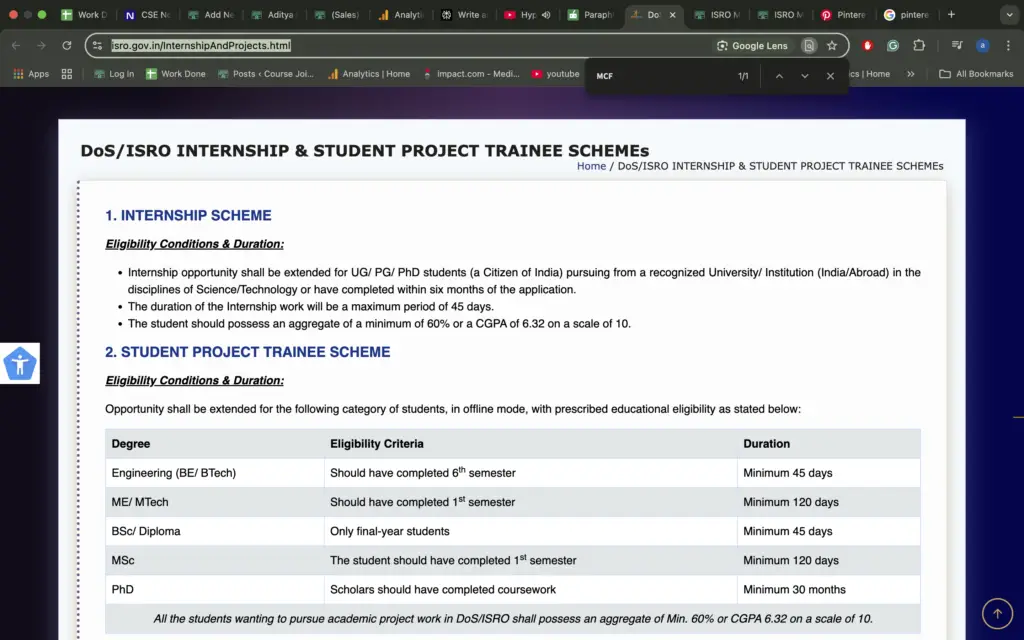
Task: Switch to the (Sales) tab
Action: (x=338, y=14)
